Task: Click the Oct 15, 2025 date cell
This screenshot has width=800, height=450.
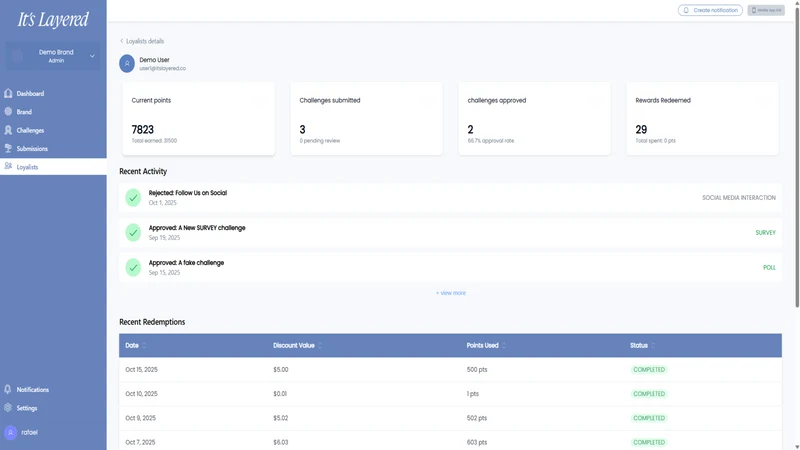Action: coord(141,369)
